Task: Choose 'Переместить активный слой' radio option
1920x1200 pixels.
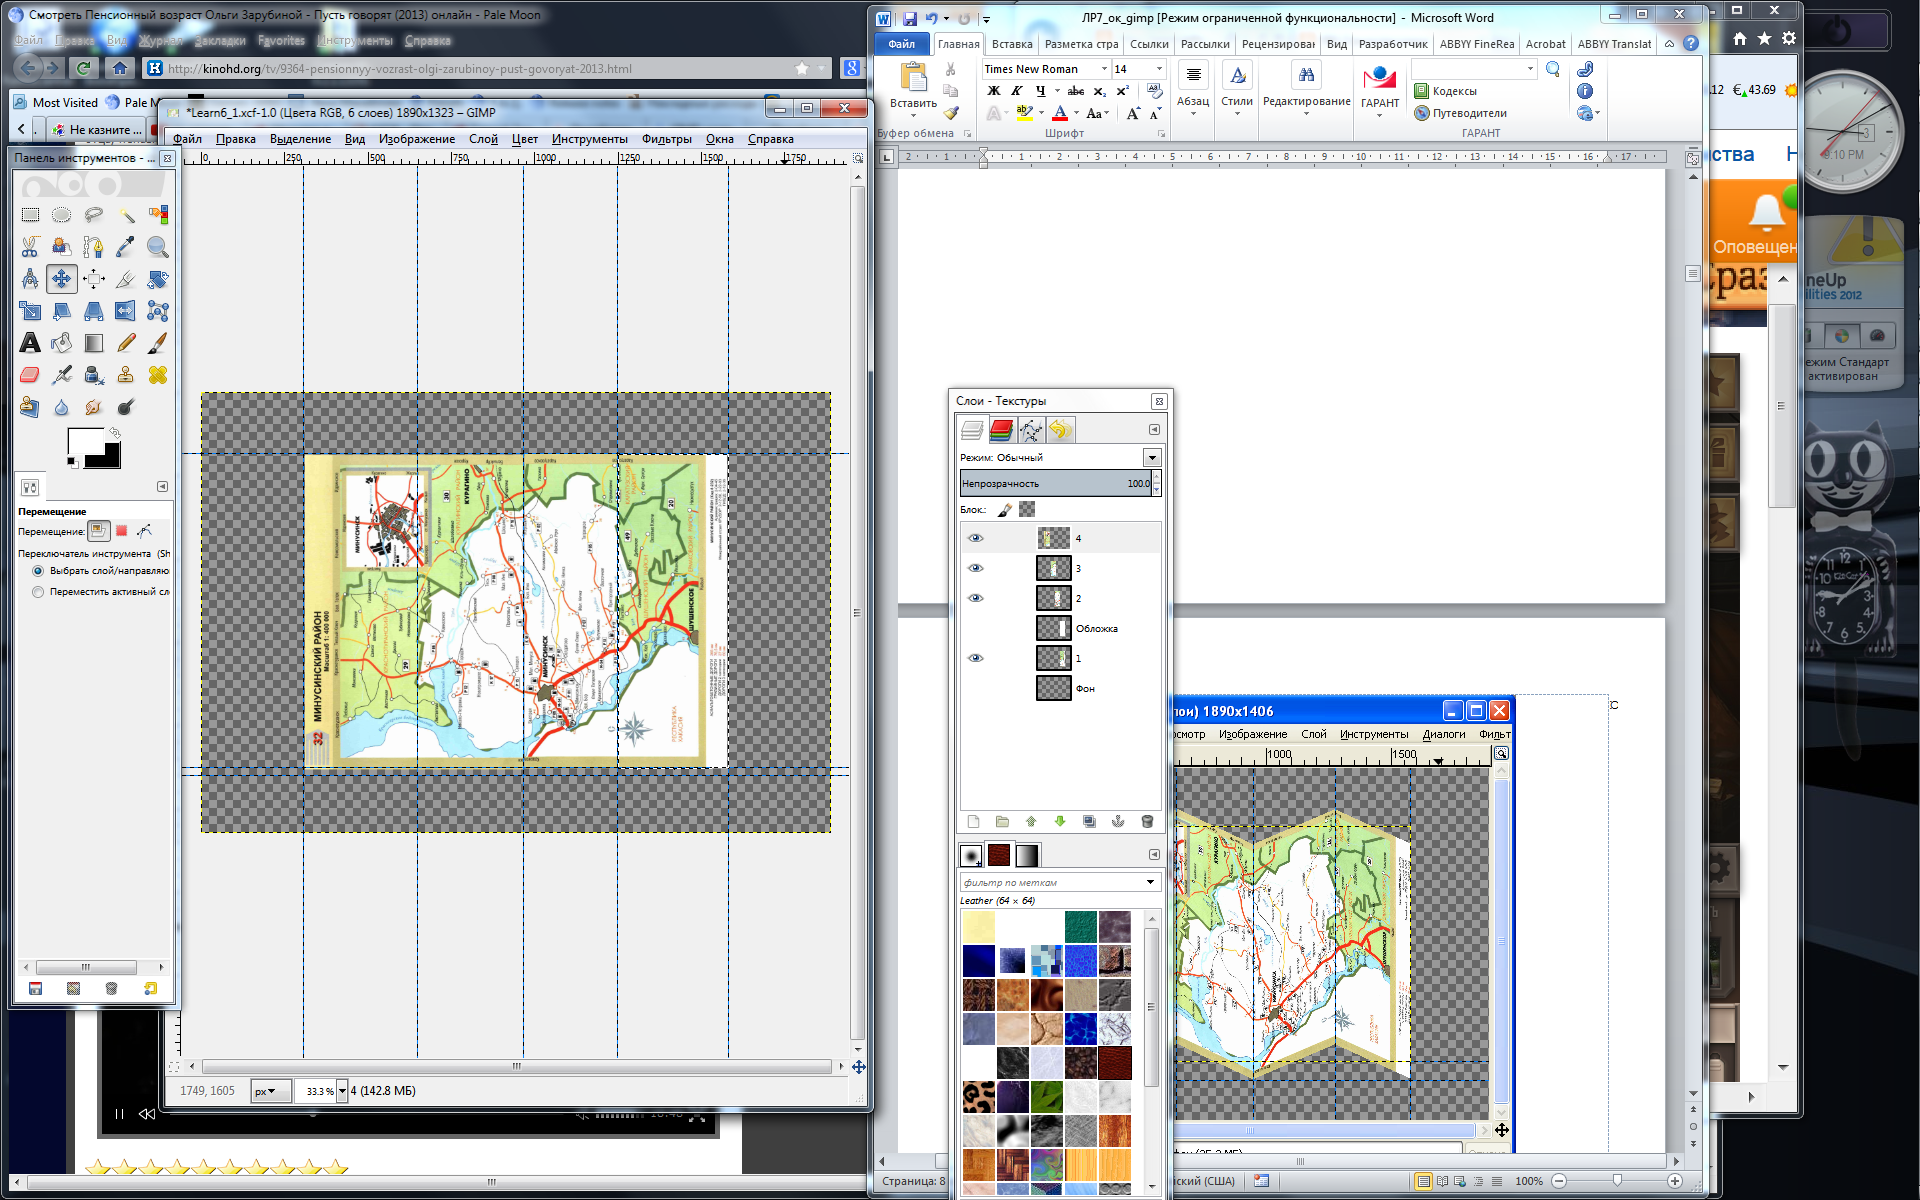Action: [38, 592]
